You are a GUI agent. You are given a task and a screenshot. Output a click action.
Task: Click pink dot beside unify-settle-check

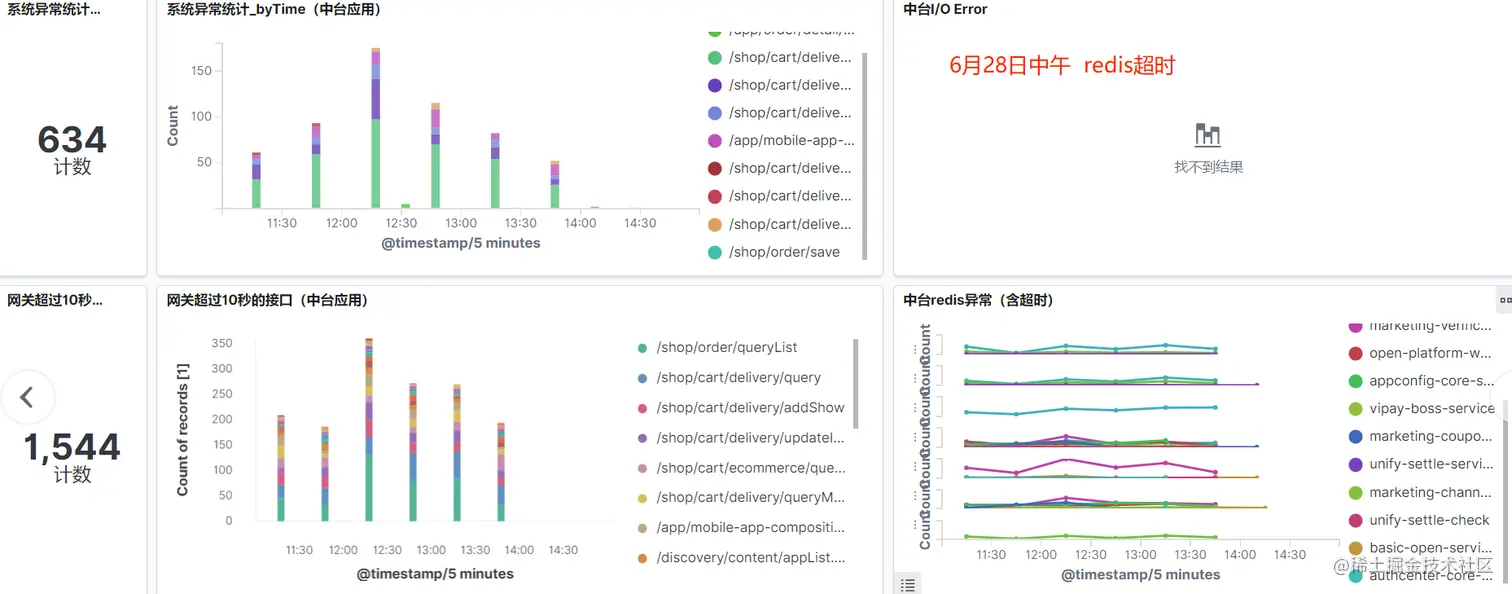click(1356, 520)
